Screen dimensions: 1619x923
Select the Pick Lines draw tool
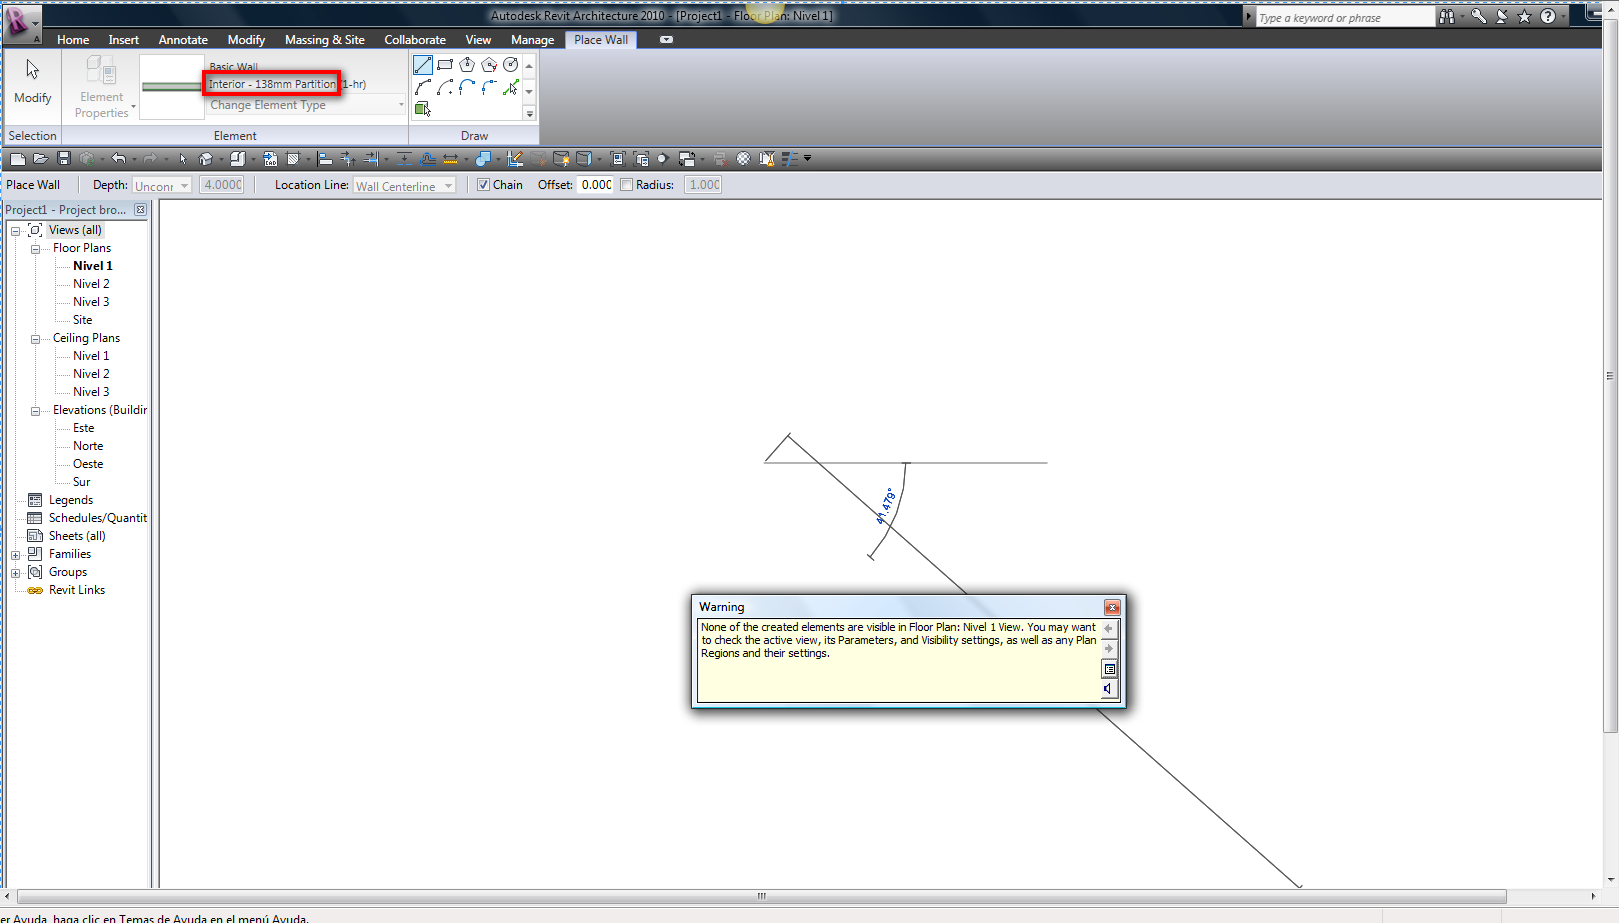[511, 87]
